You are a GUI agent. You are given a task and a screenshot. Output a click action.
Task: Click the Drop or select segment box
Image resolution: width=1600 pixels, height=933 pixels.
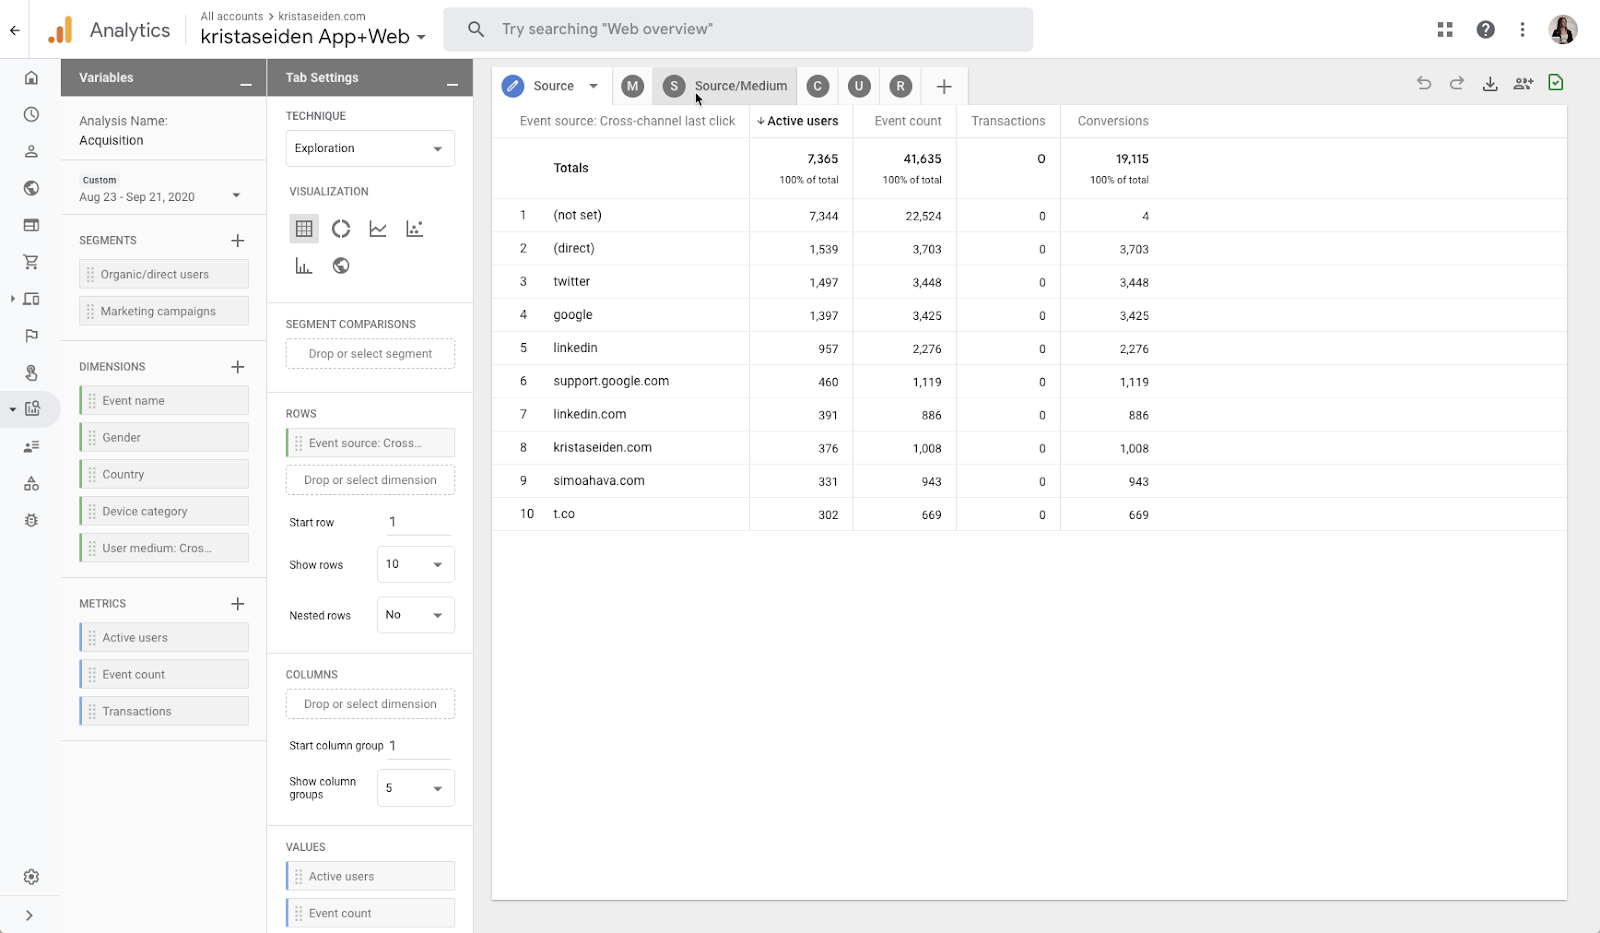click(370, 354)
